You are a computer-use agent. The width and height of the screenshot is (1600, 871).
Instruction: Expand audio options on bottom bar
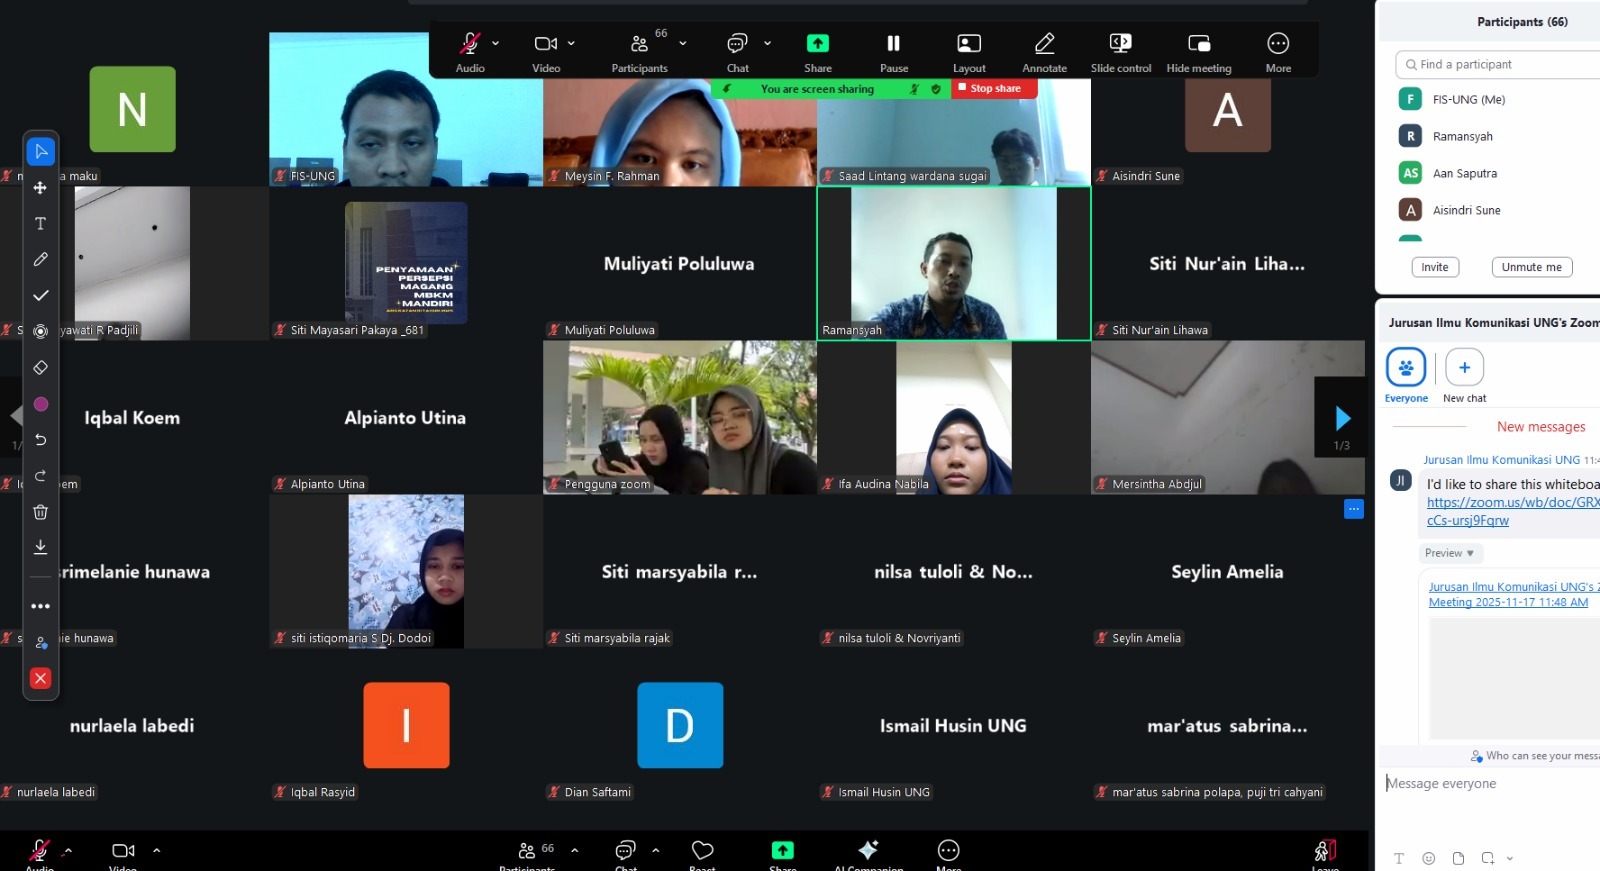coord(68,851)
